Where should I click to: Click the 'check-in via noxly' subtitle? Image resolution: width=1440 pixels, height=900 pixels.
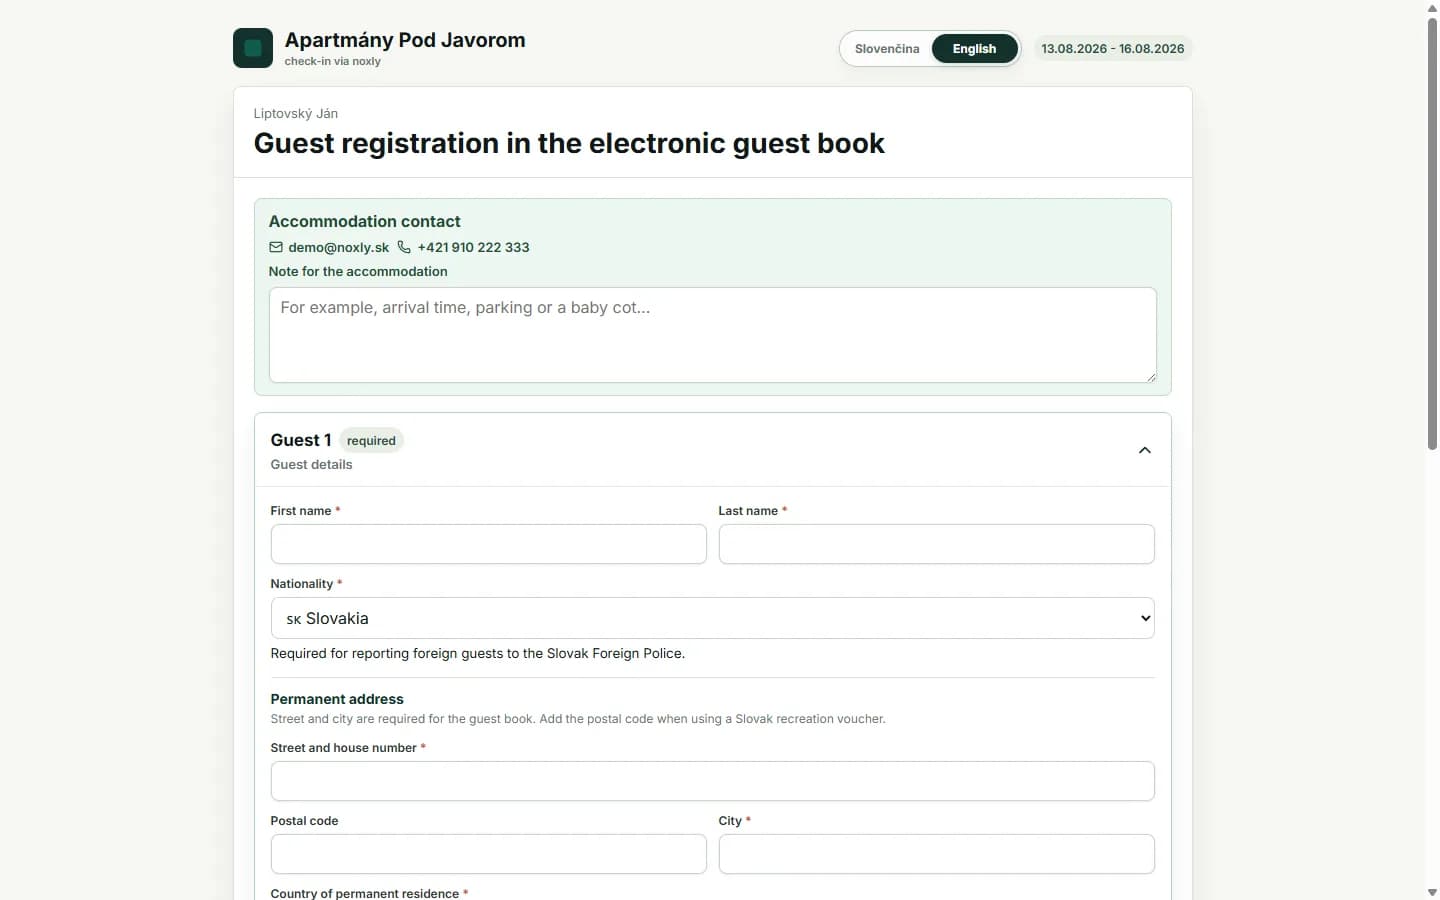click(x=332, y=61)
